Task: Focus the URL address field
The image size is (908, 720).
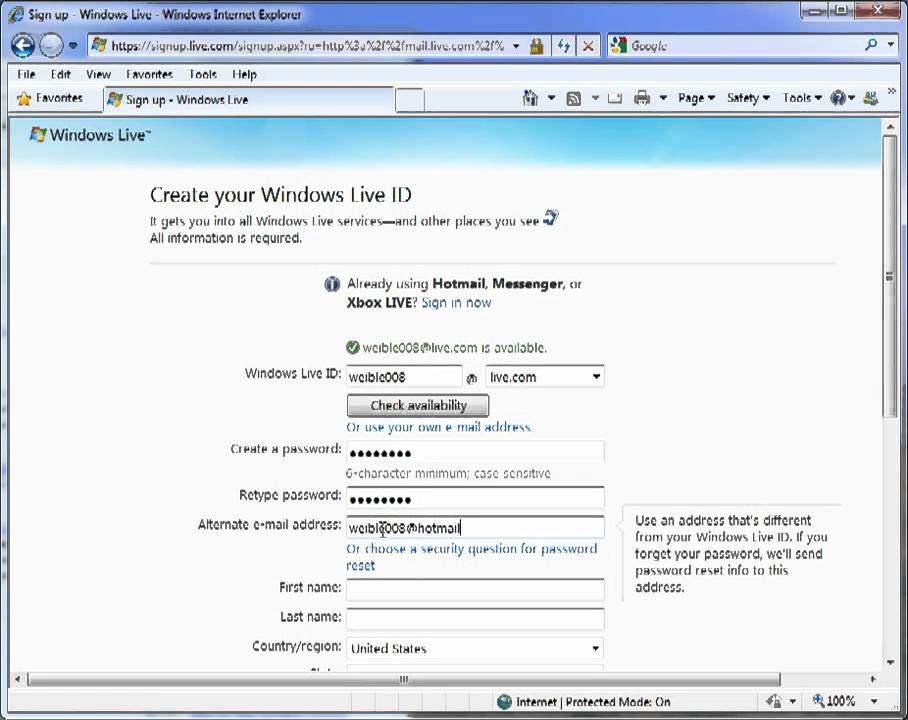Action: 307,46
